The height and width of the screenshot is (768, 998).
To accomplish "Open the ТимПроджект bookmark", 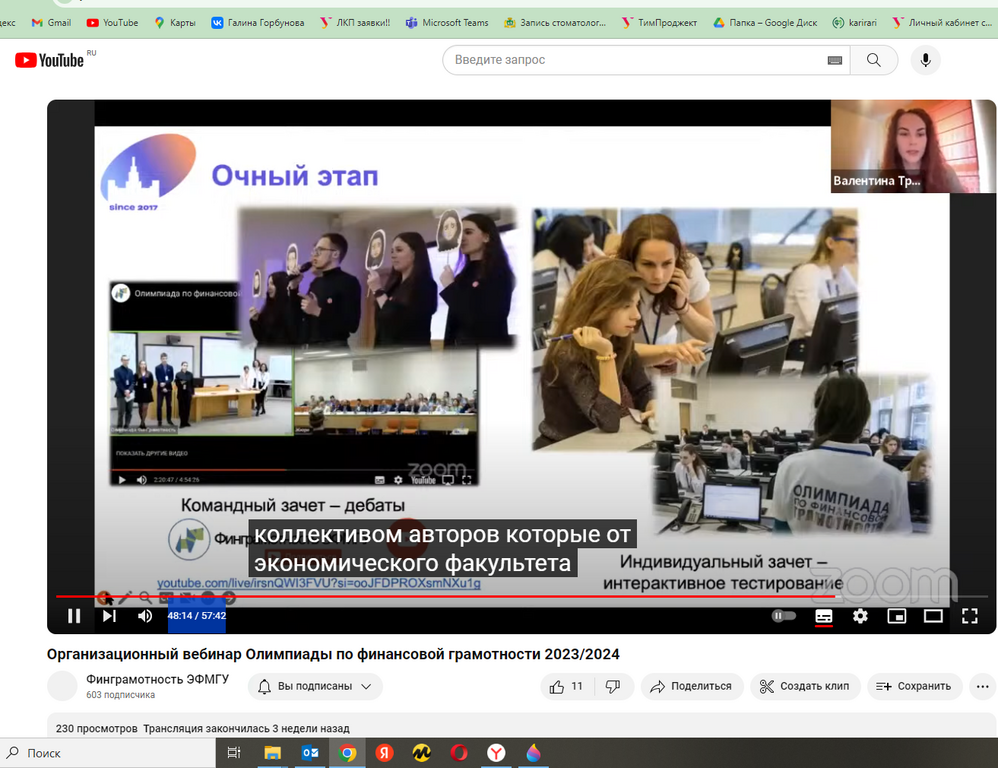I will click(x=659, y=23).
